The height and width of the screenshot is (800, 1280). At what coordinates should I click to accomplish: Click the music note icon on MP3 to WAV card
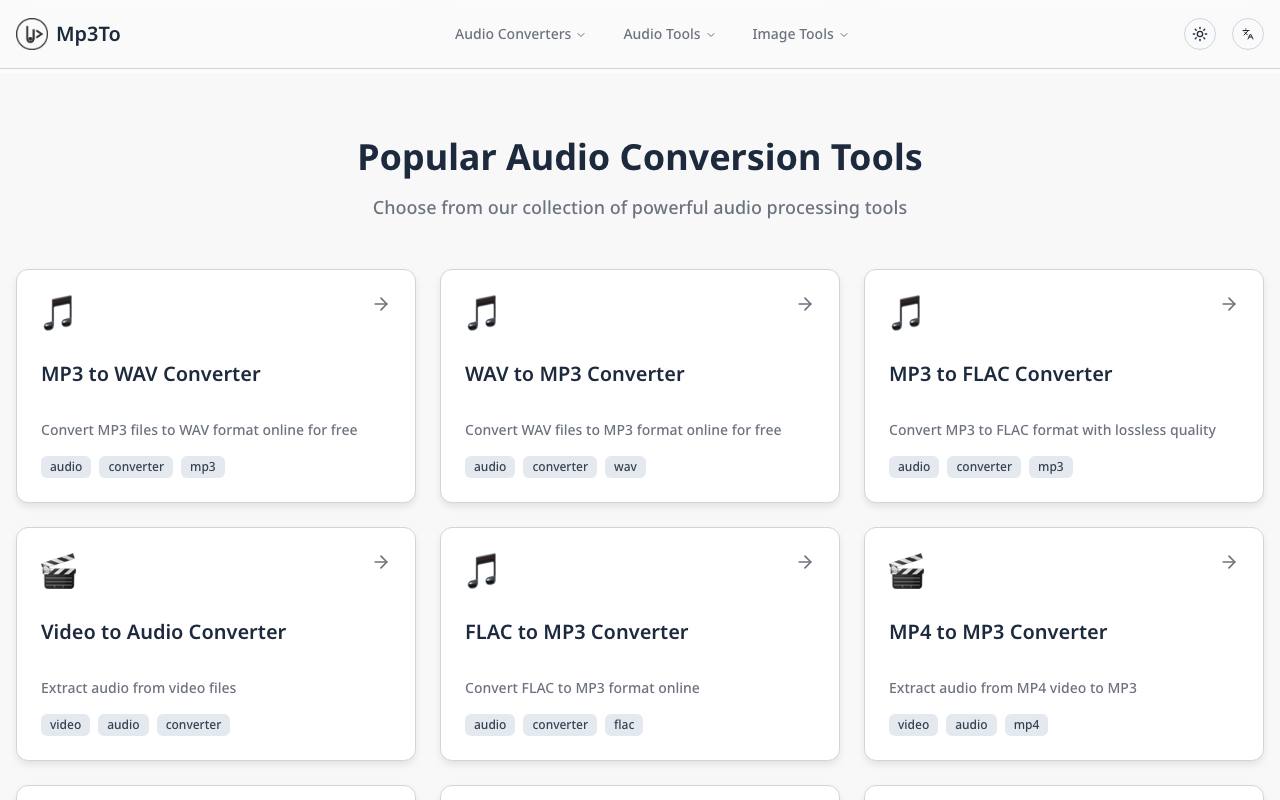pyautogui.click(x=58, y=313)
